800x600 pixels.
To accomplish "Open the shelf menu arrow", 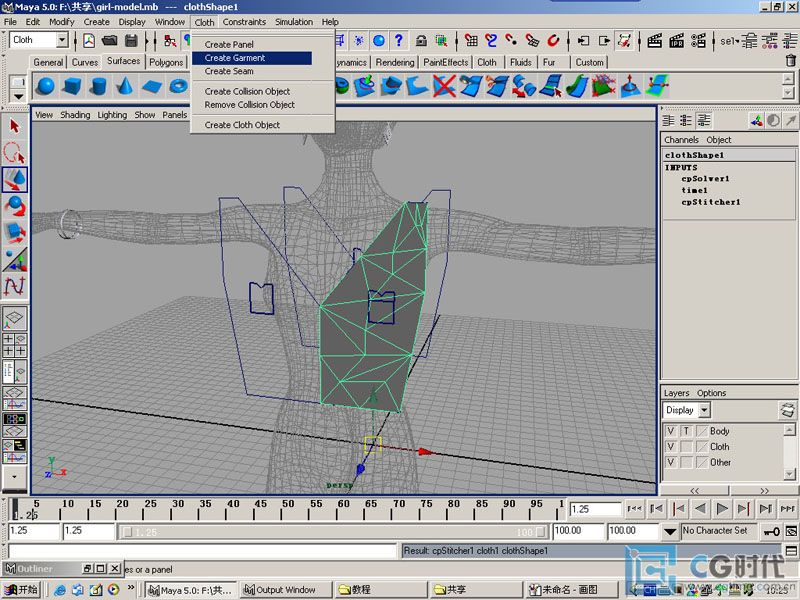I will coord(18,96).
